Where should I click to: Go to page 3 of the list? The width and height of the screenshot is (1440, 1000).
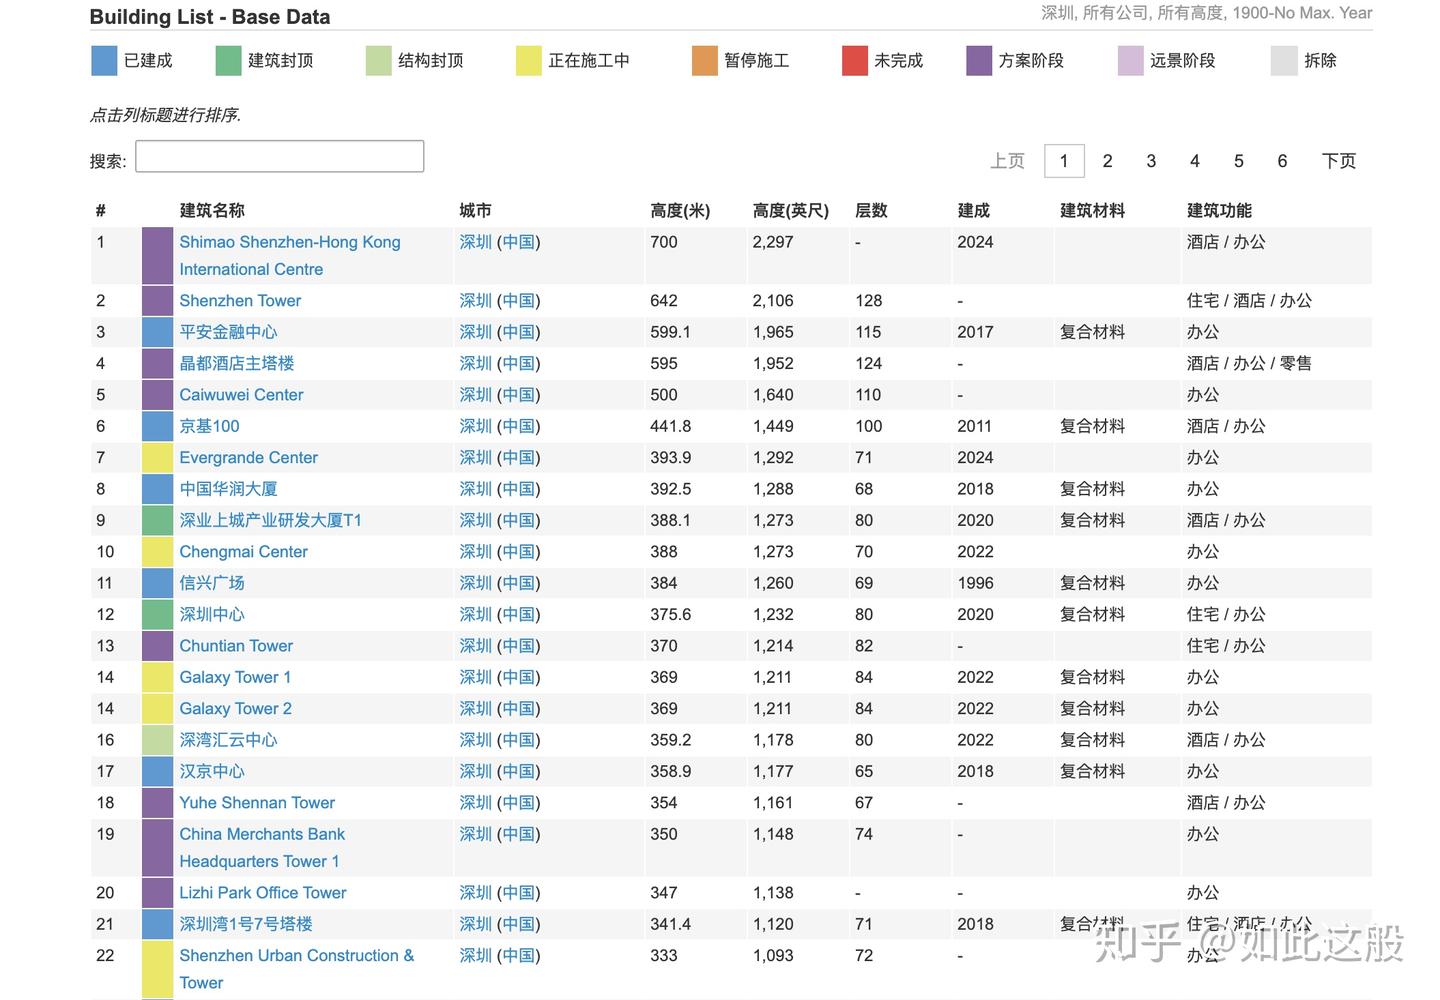(1151, 161)
